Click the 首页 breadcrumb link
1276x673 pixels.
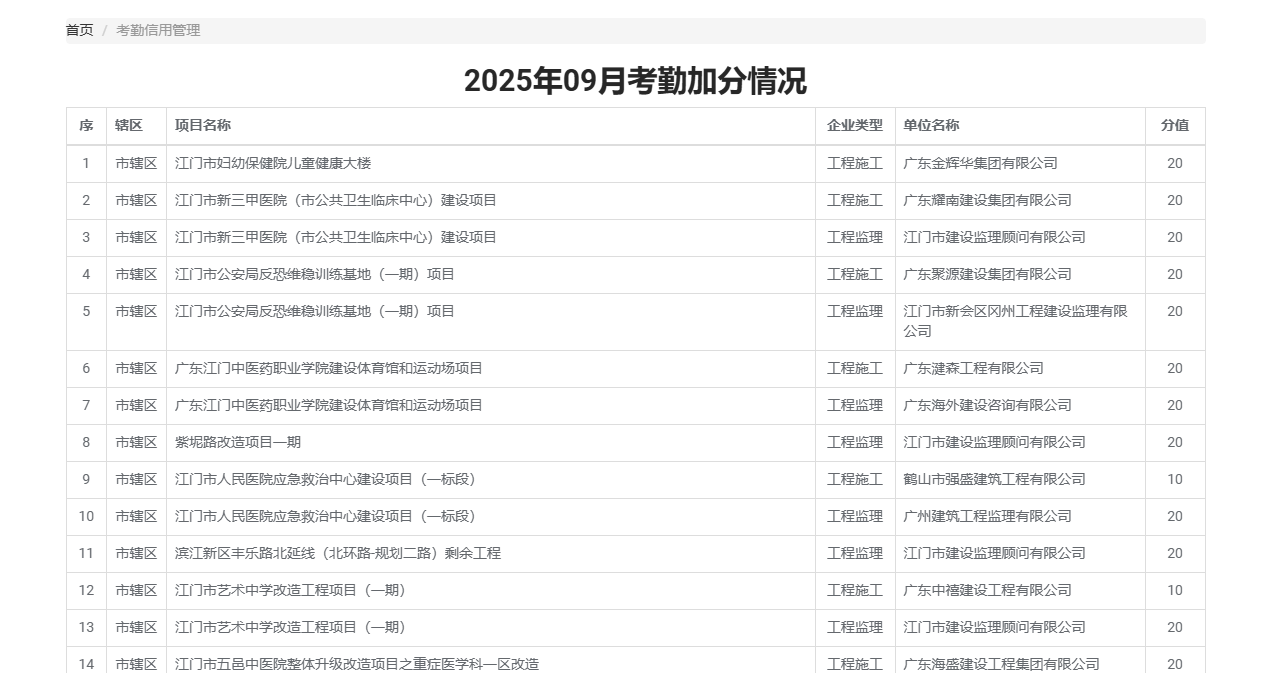[x=79, y=30]
